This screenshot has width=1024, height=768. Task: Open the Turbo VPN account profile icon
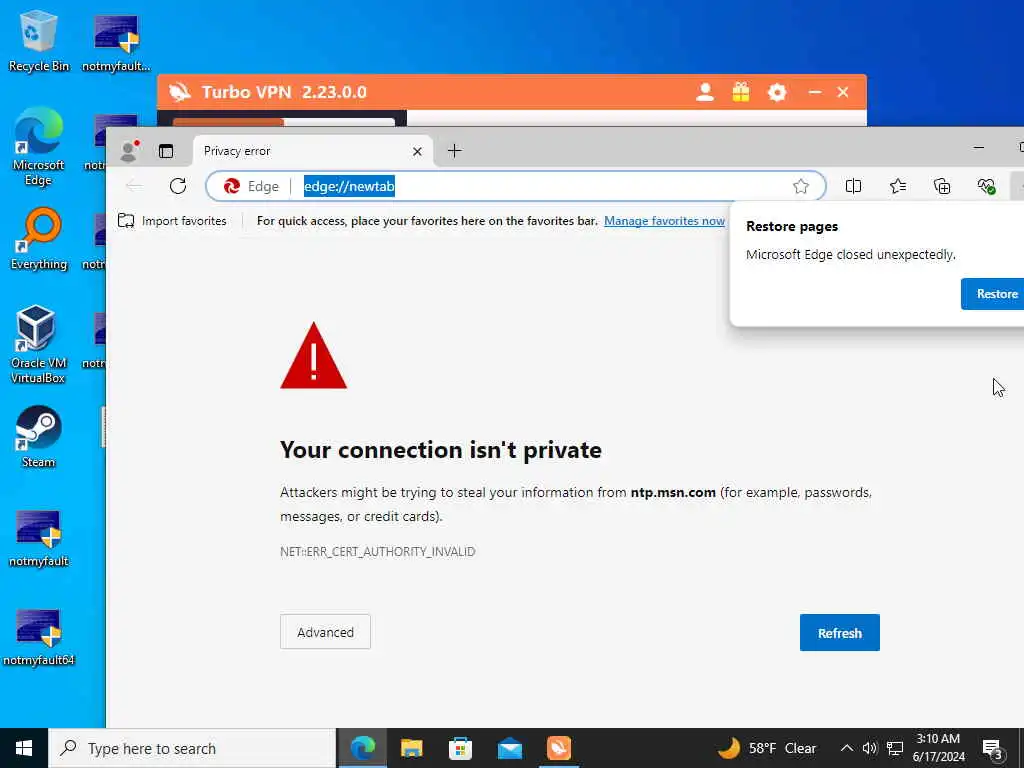705,92
